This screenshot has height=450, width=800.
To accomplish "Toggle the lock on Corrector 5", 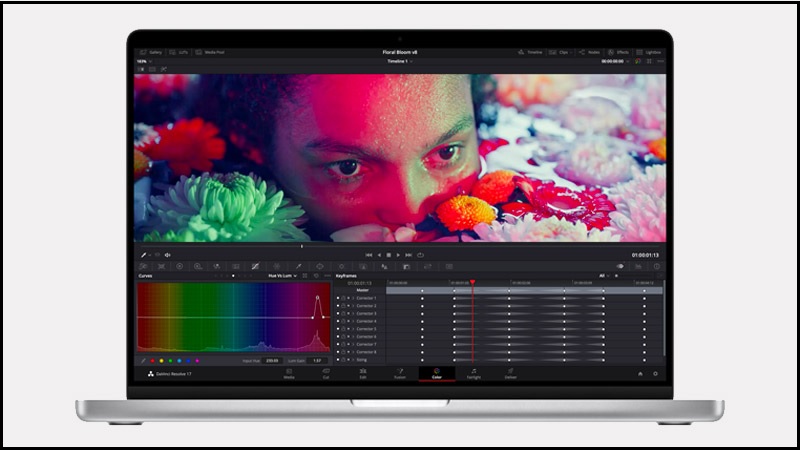I will 343,329.
